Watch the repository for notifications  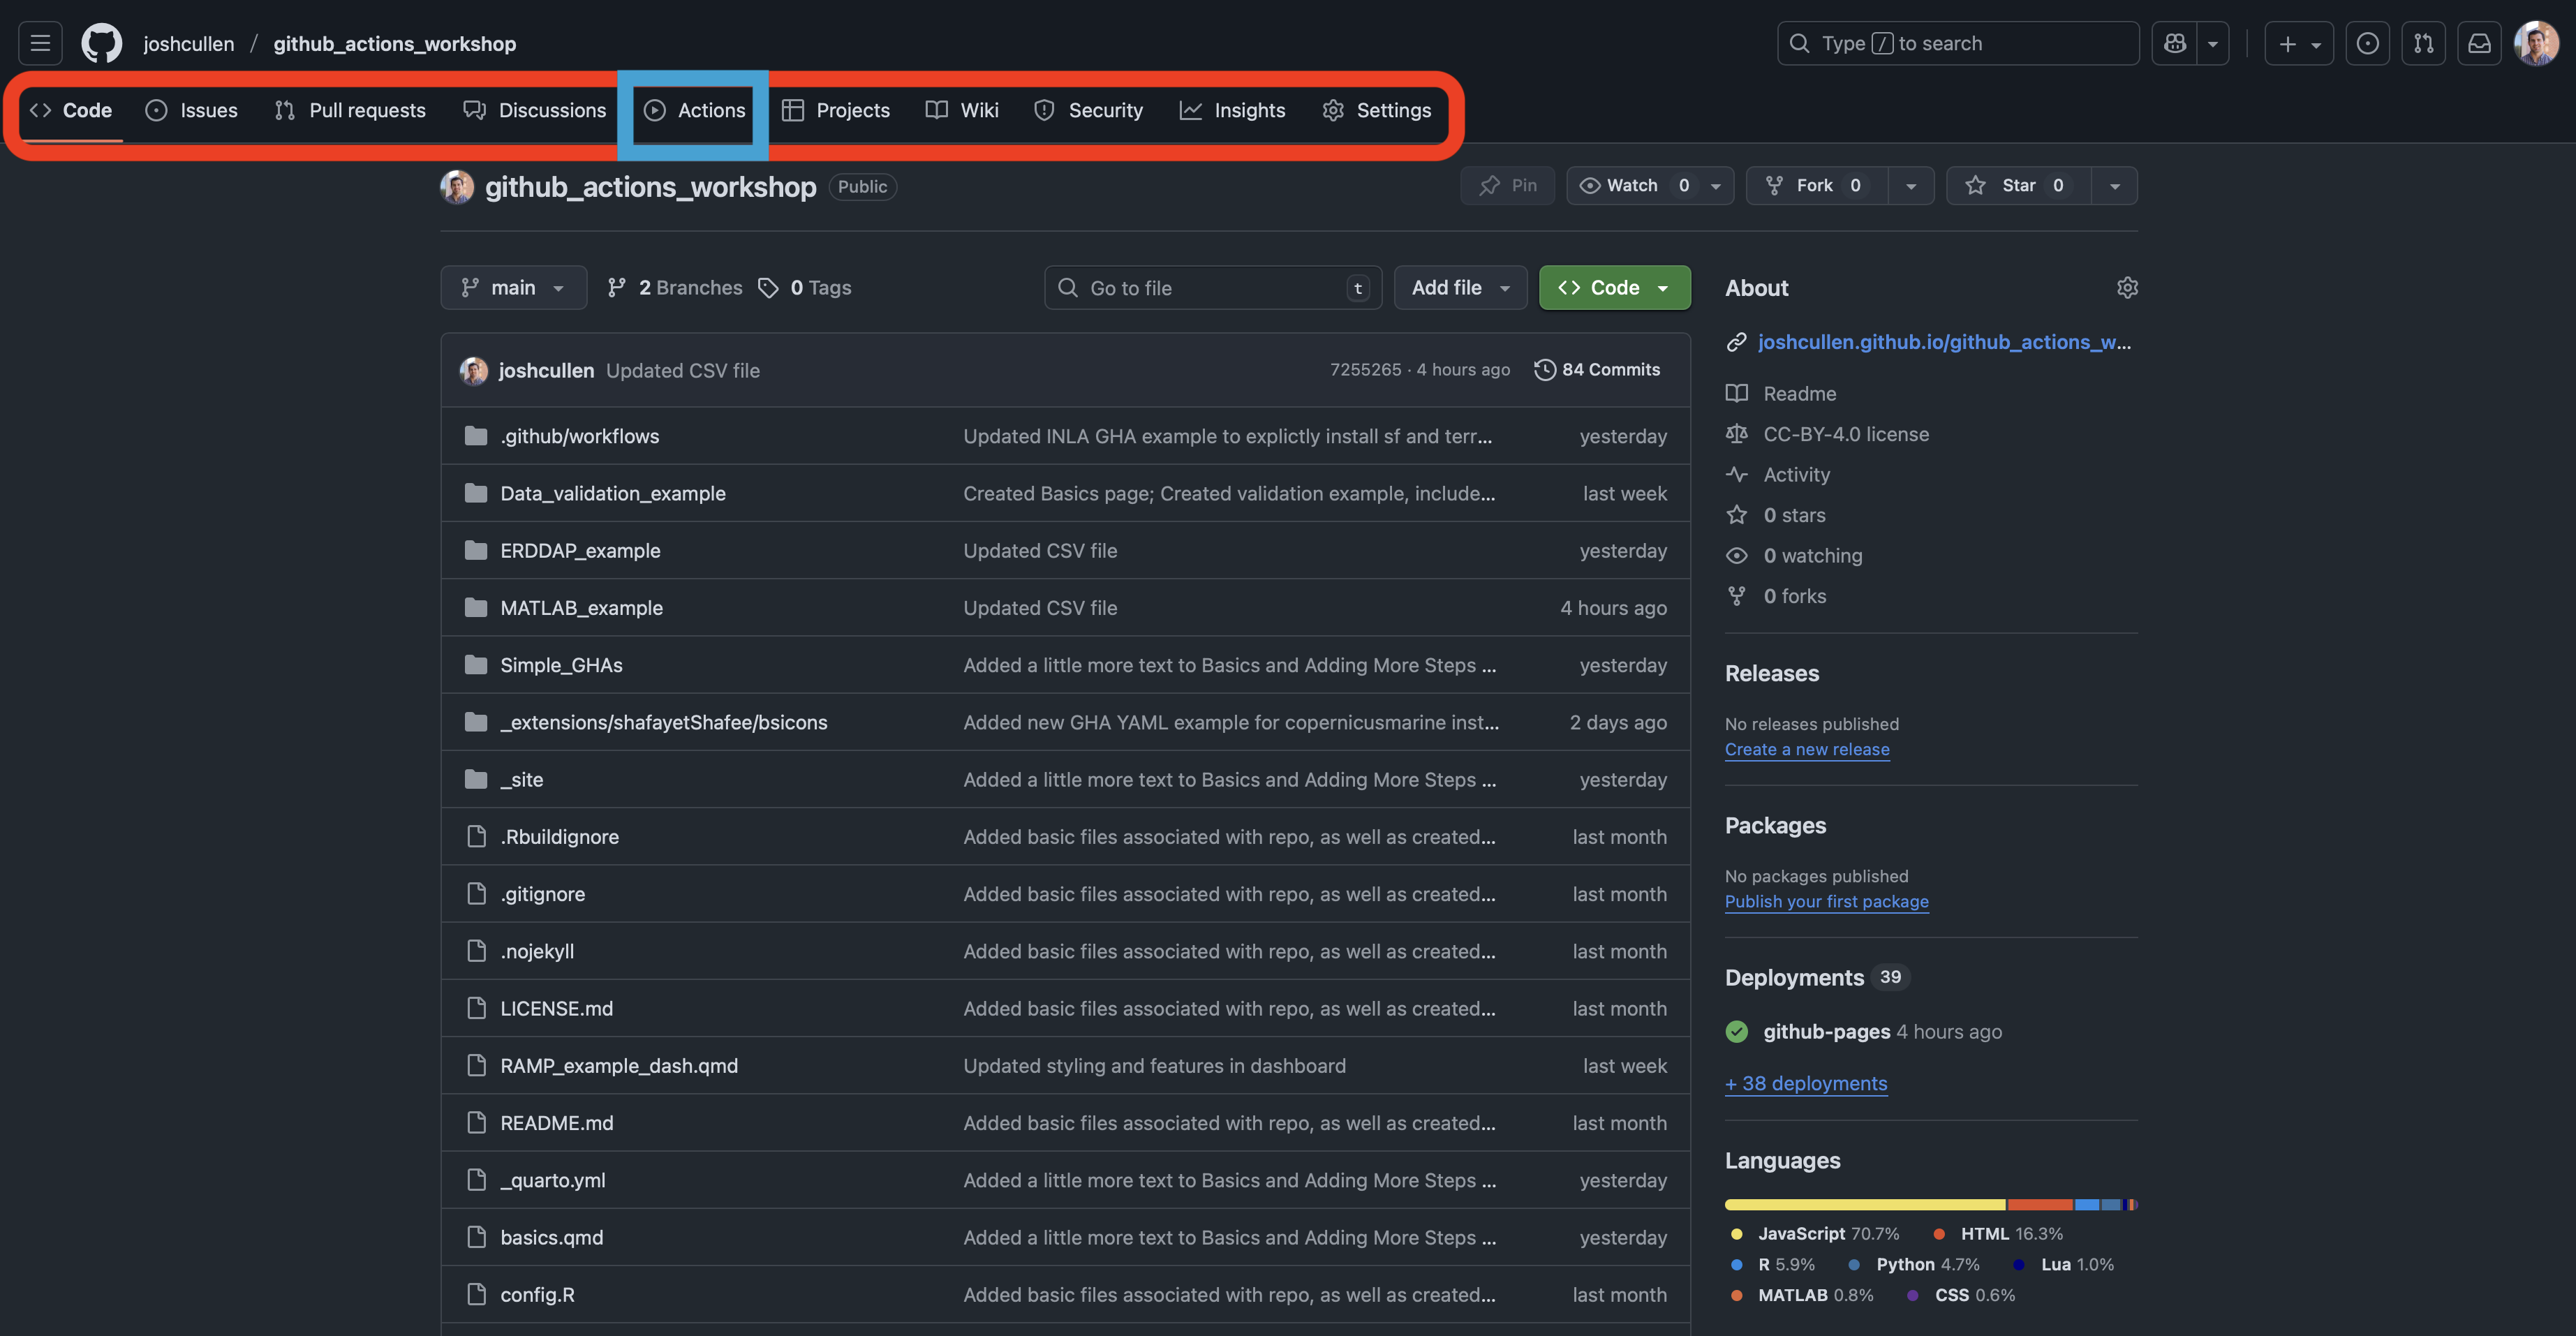(x=1630, y=186)
